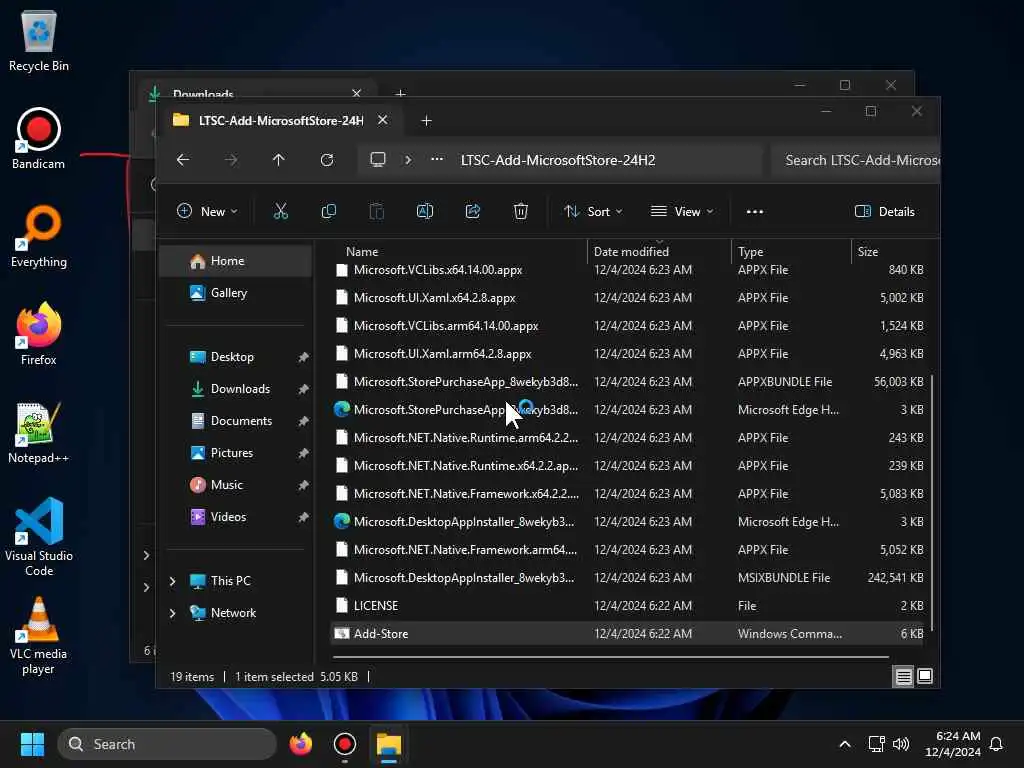Click taskbar clock showing 6:24 AM
The height and width of the screenshot is (768, 1024).
coord(953,744)
